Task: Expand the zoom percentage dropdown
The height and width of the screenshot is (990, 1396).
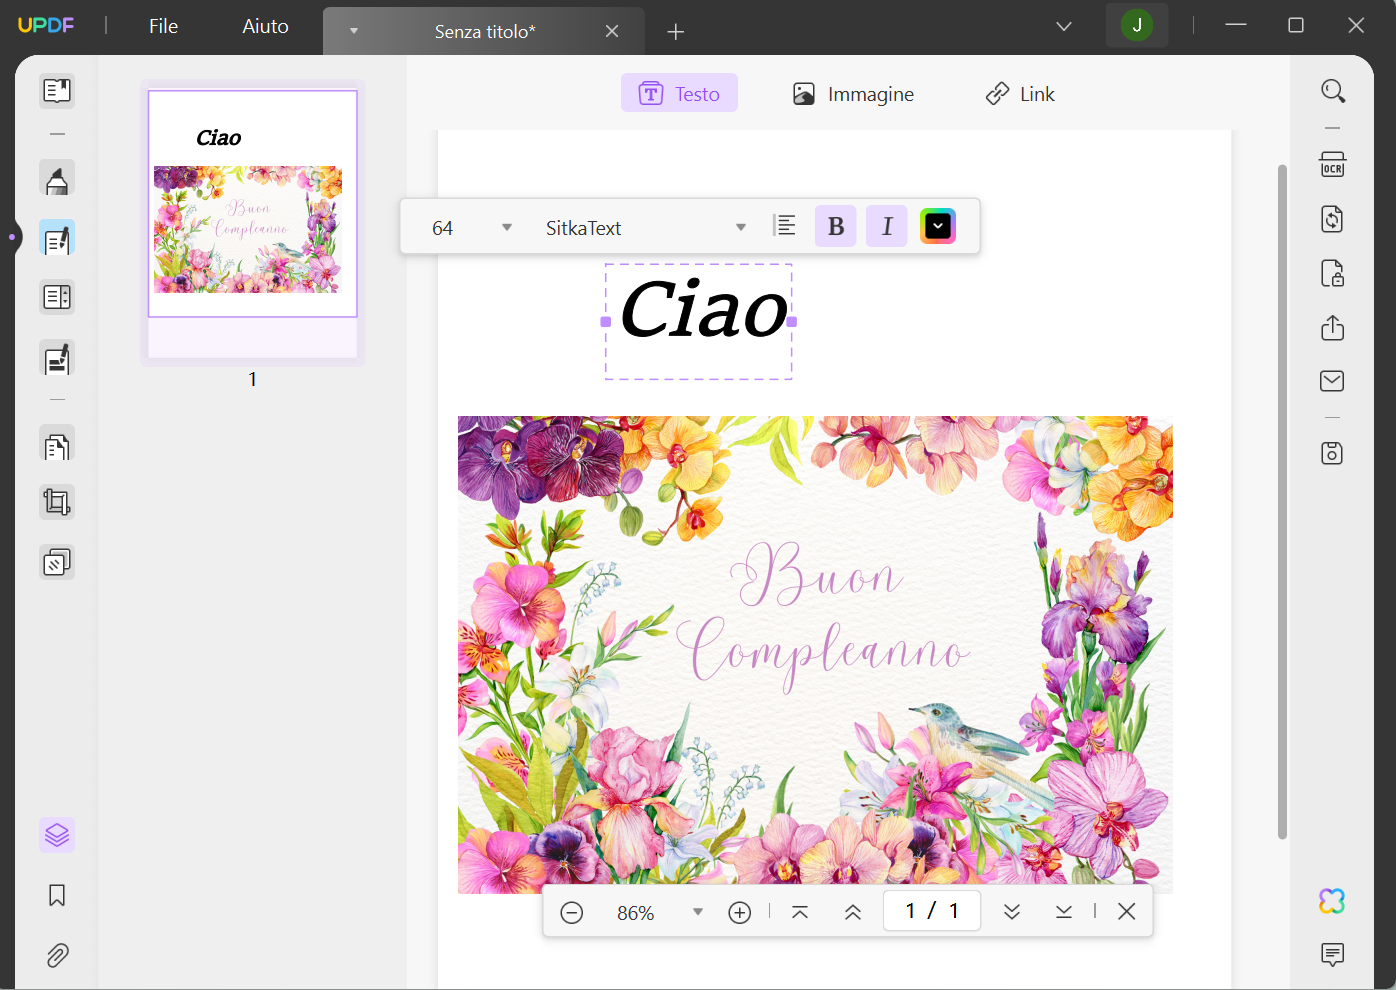Action: (x=697, y=911)
